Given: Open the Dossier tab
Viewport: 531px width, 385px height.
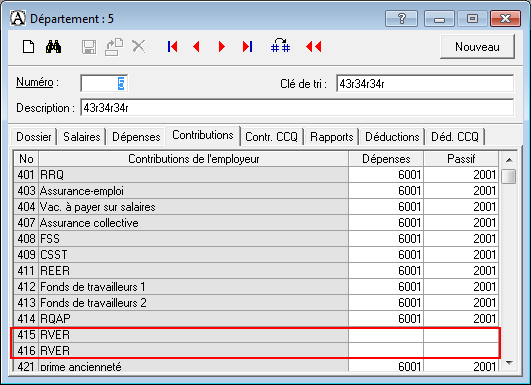Looking at the screenshot, I should click(34, 137).
